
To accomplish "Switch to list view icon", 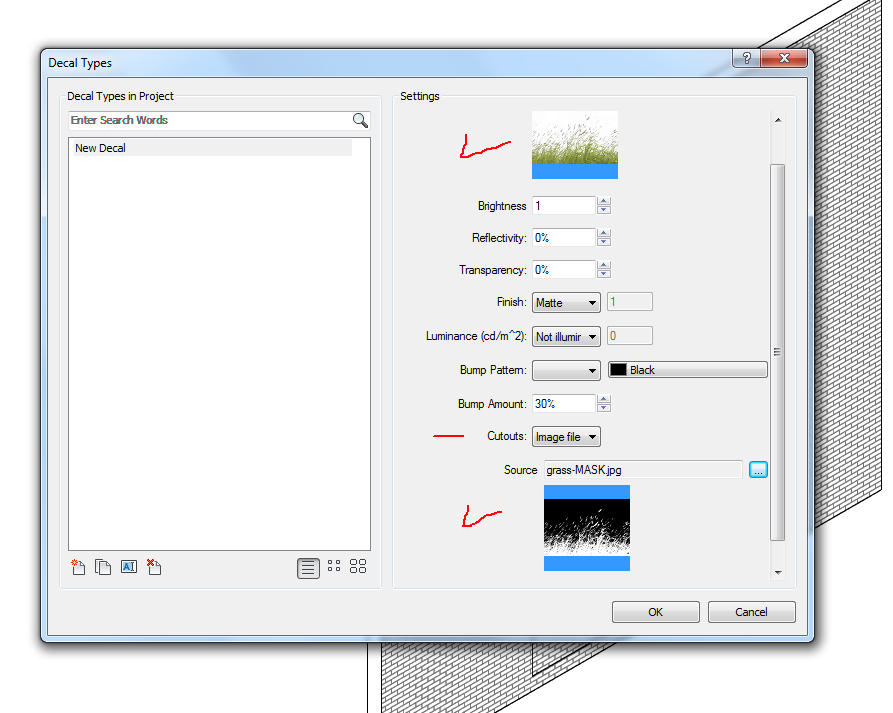I will [x=308, y=568].
